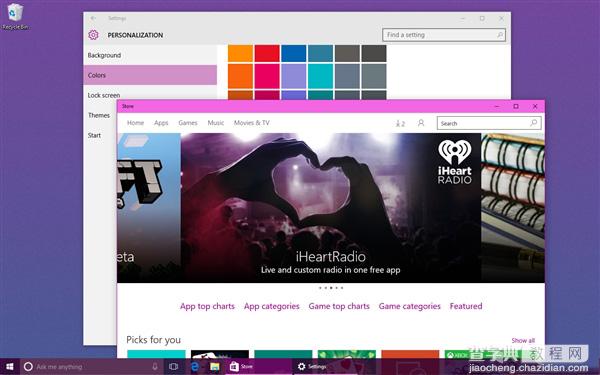This screenshot has width=600, height=375.
Task: Open the orange Picks for you tile
Action: point(410,354)
